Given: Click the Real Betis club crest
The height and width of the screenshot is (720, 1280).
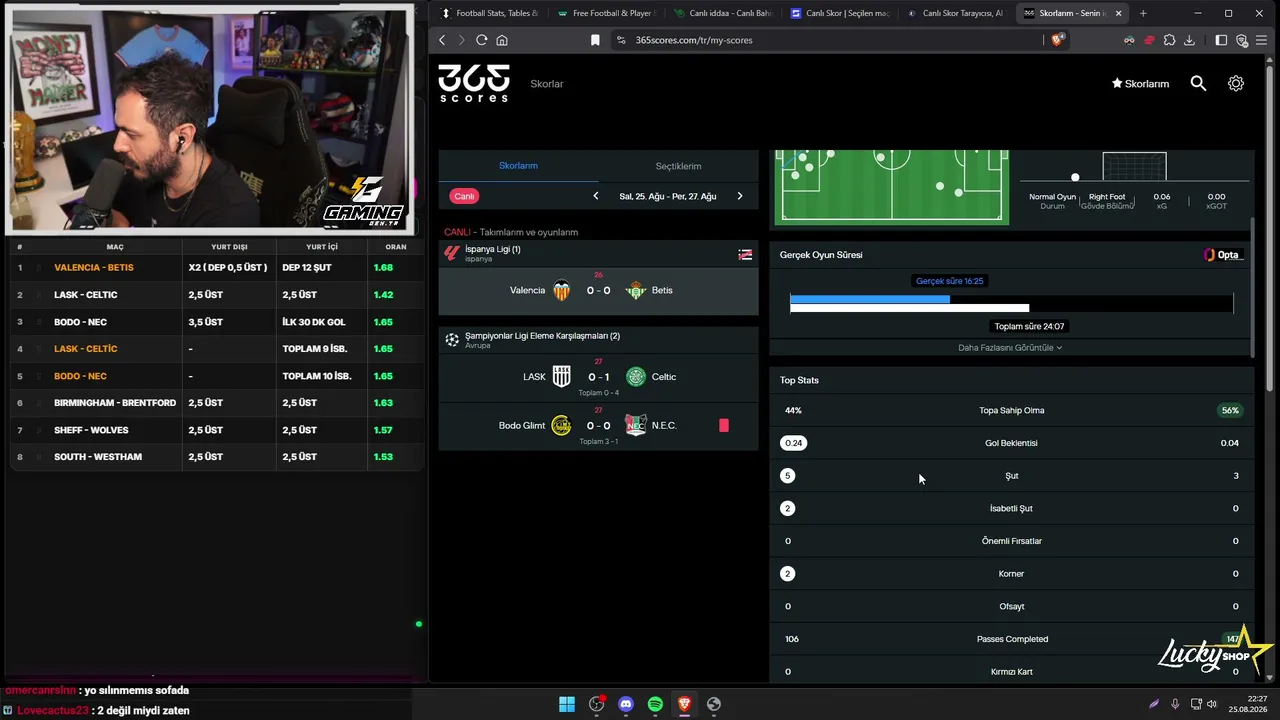Looking at the screenshot, I should [635, 291].
